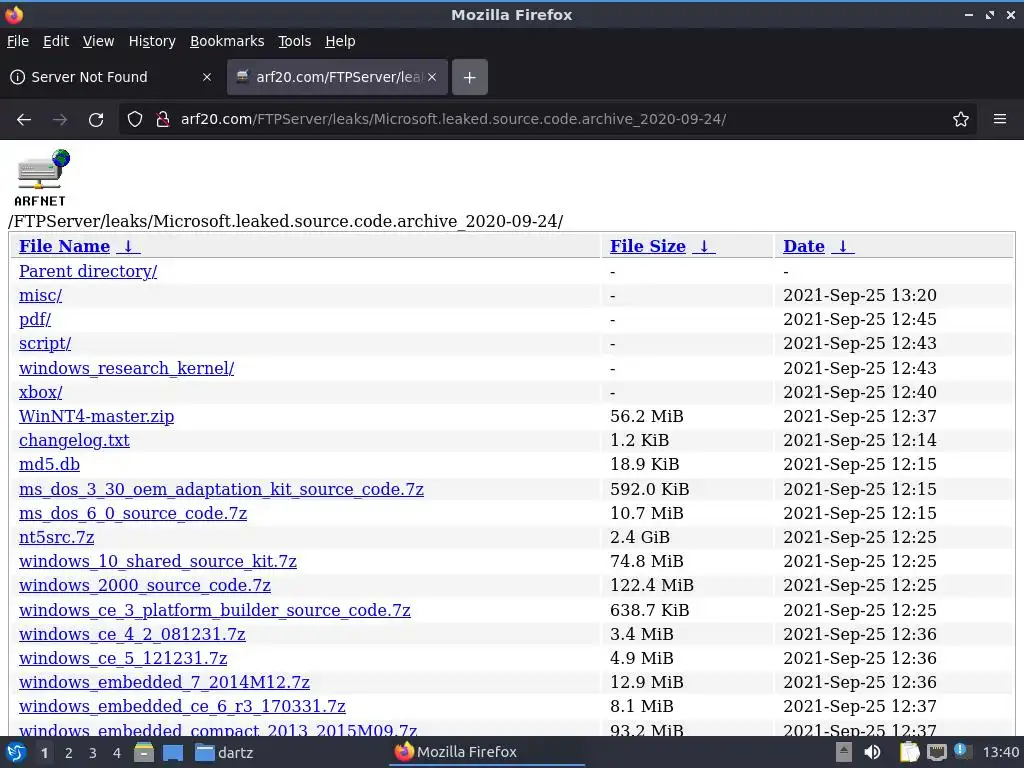Download windows_2000_source_code.7z
The image size is (1024, 768).
pyautogui.click(x=145, y=585)
